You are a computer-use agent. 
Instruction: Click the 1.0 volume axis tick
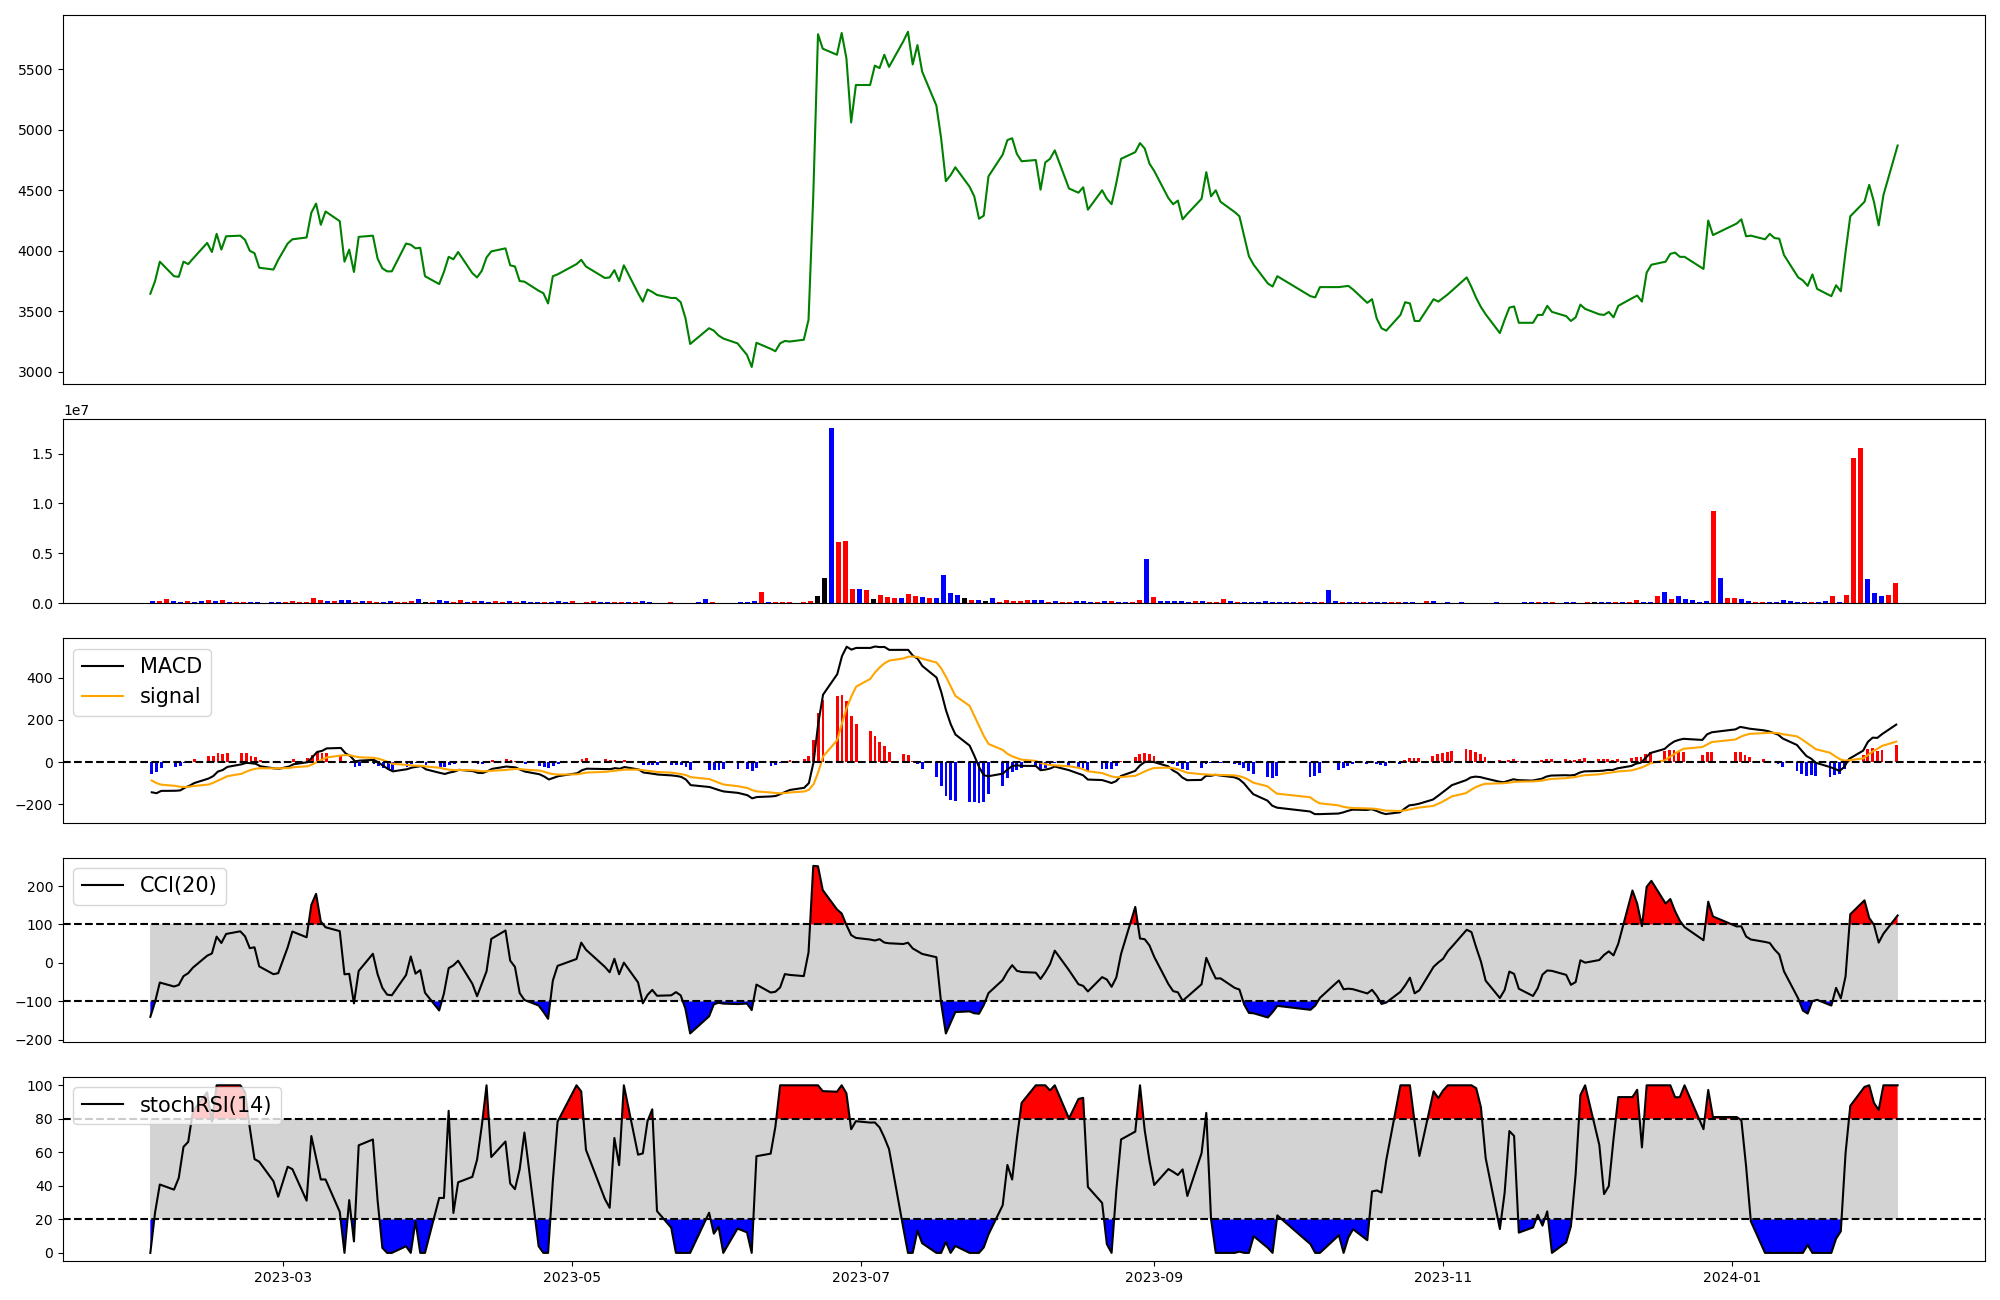point(44,504)
